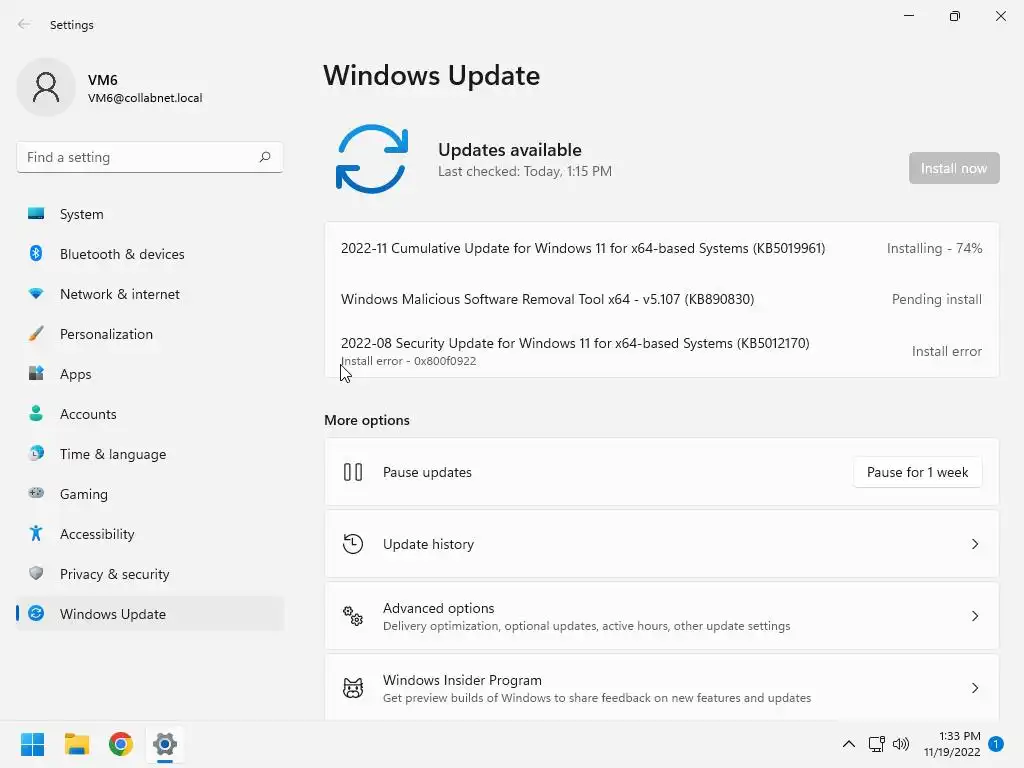This screenshot has width=1024, height=768.
Task: Click the Pending install status text
Action: (x=936, y=299)
